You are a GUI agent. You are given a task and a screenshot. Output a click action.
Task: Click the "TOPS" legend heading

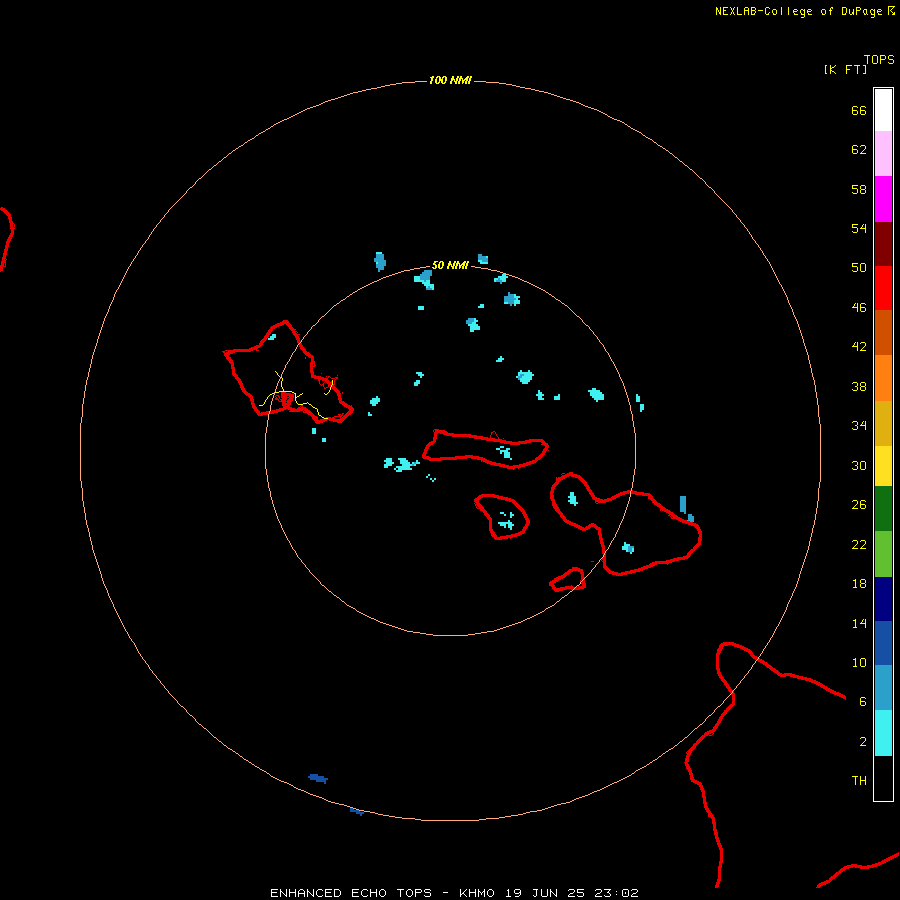point(879,60)
